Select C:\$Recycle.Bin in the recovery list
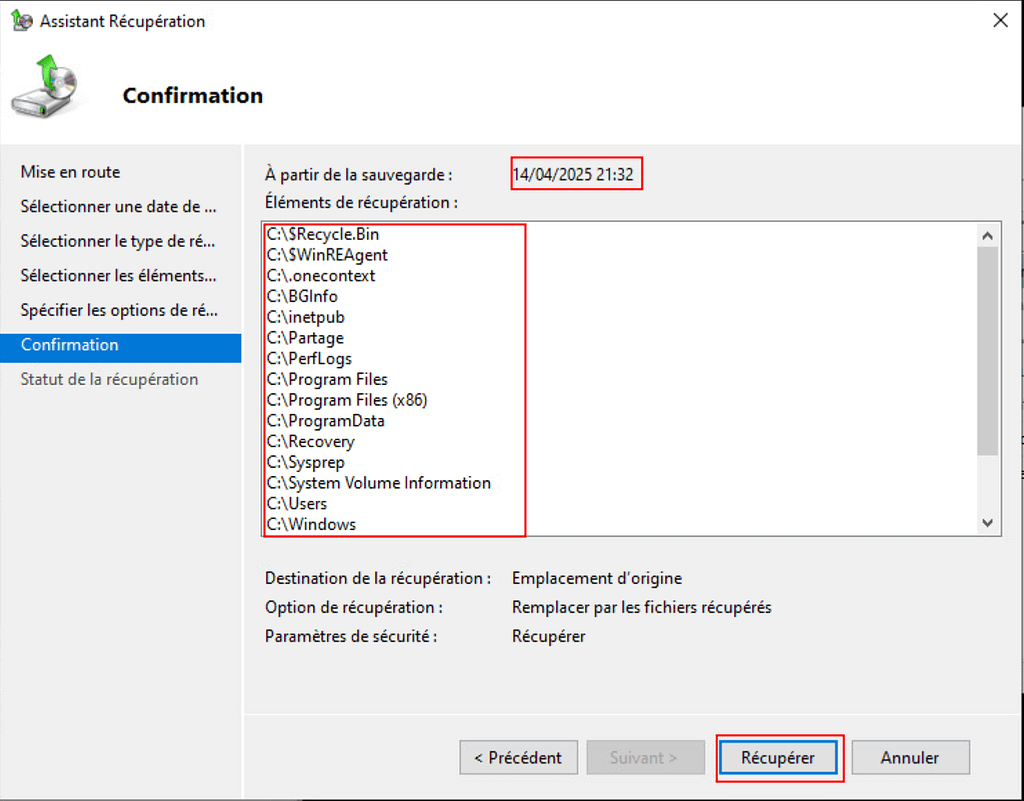 pos(323,234)
